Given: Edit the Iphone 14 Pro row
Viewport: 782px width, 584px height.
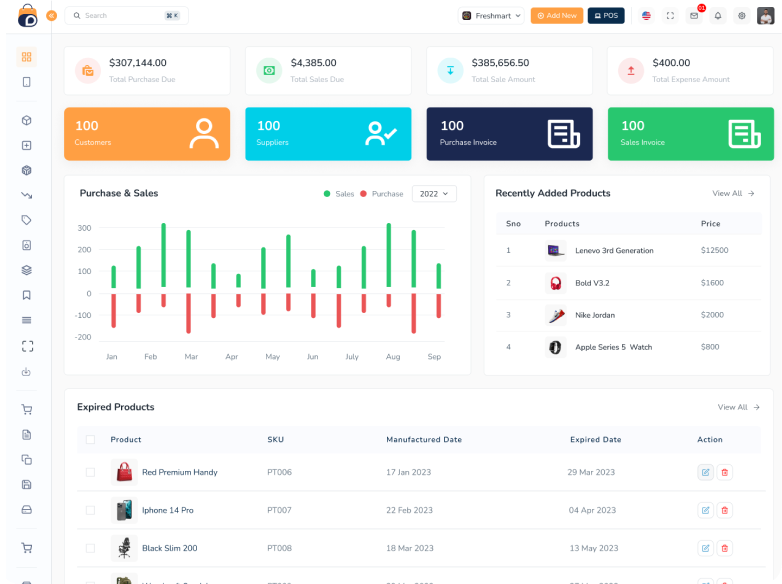Looking at the screenshot, I should 705,510.
